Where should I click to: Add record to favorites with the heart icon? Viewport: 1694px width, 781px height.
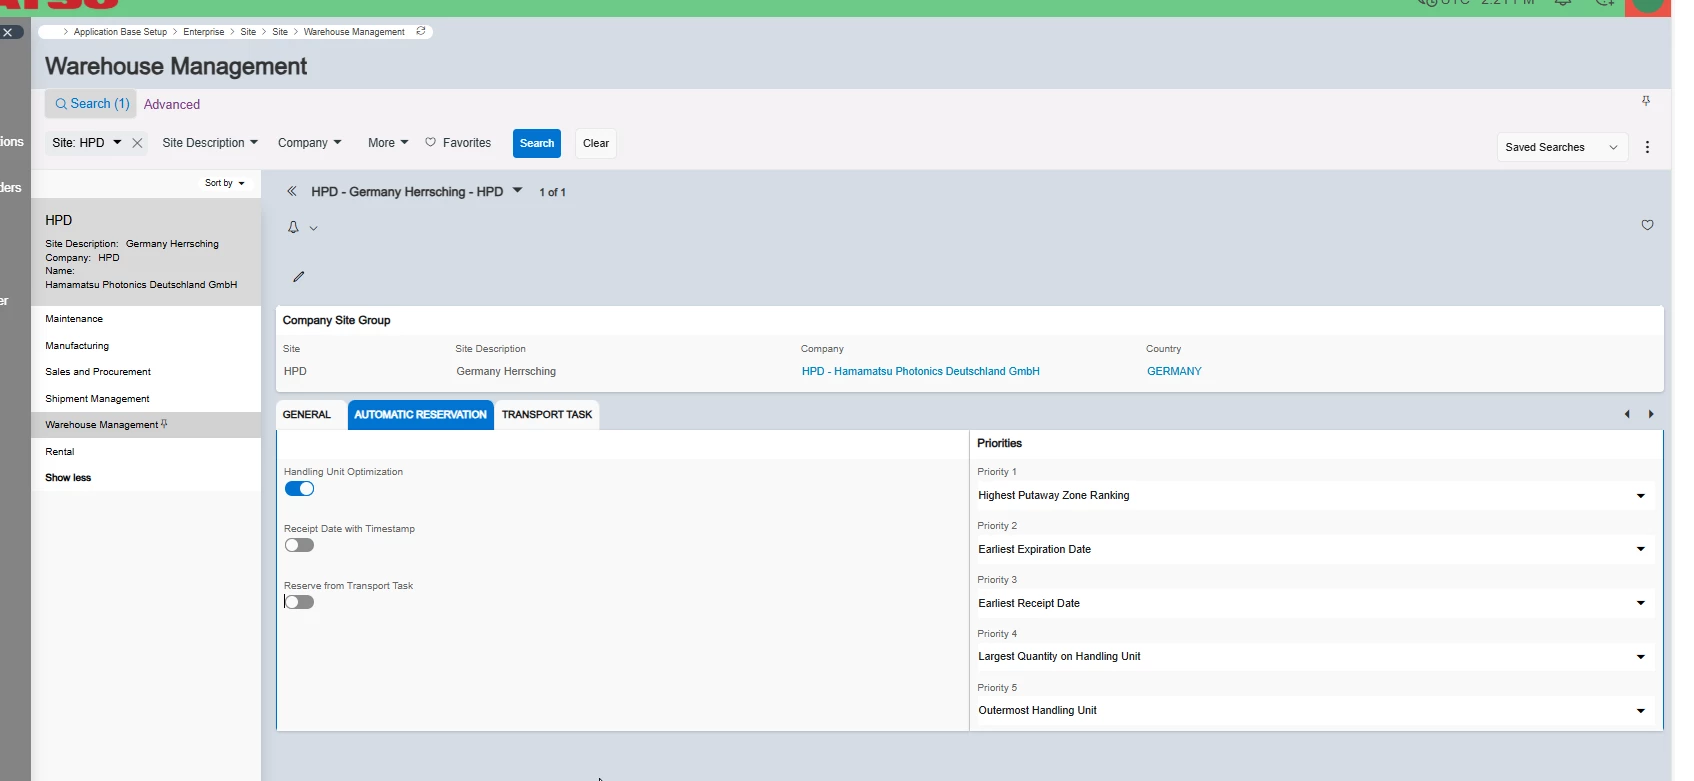(1647, 225)
